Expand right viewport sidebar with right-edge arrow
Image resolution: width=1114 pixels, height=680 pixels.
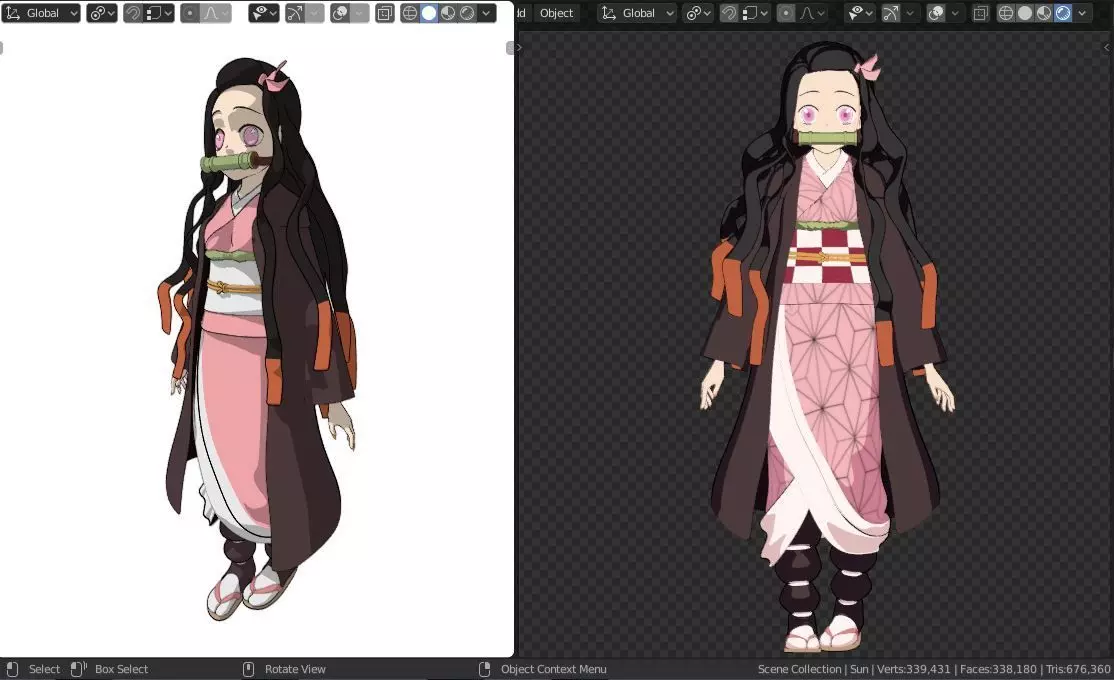1106,48
